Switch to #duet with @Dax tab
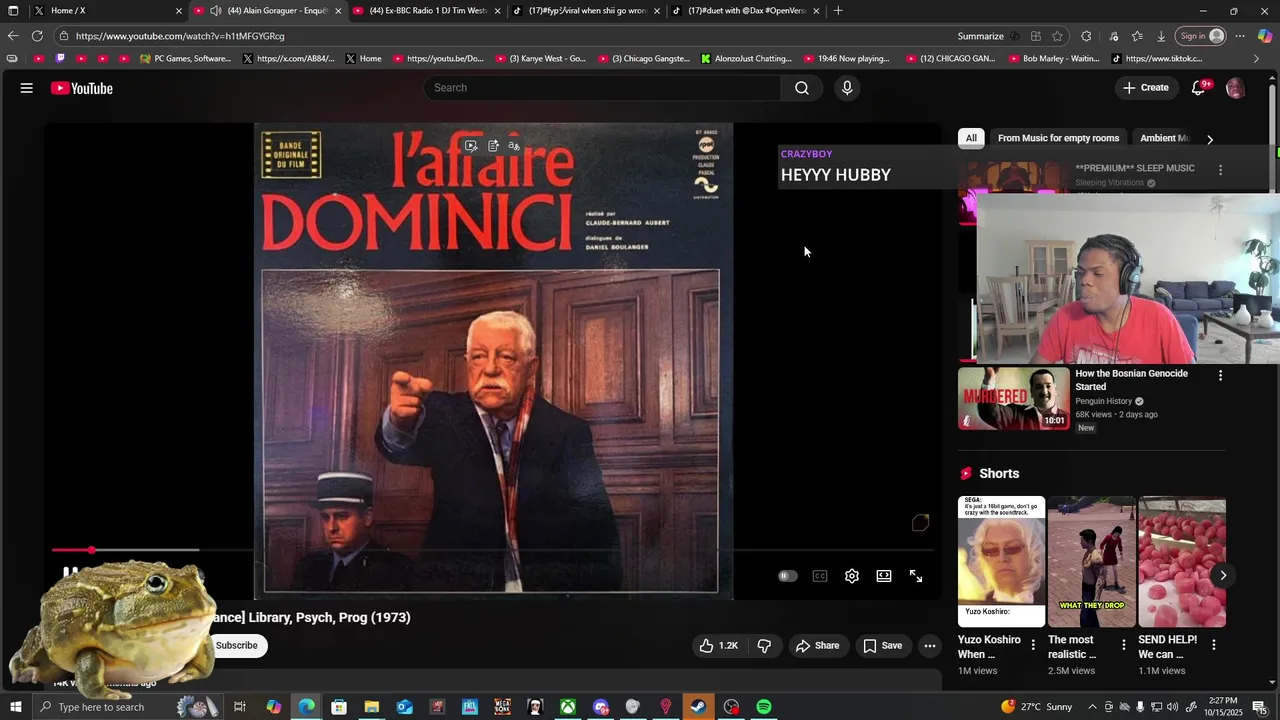The height and width of the screenshot is (720, 1280). [747, 11]
